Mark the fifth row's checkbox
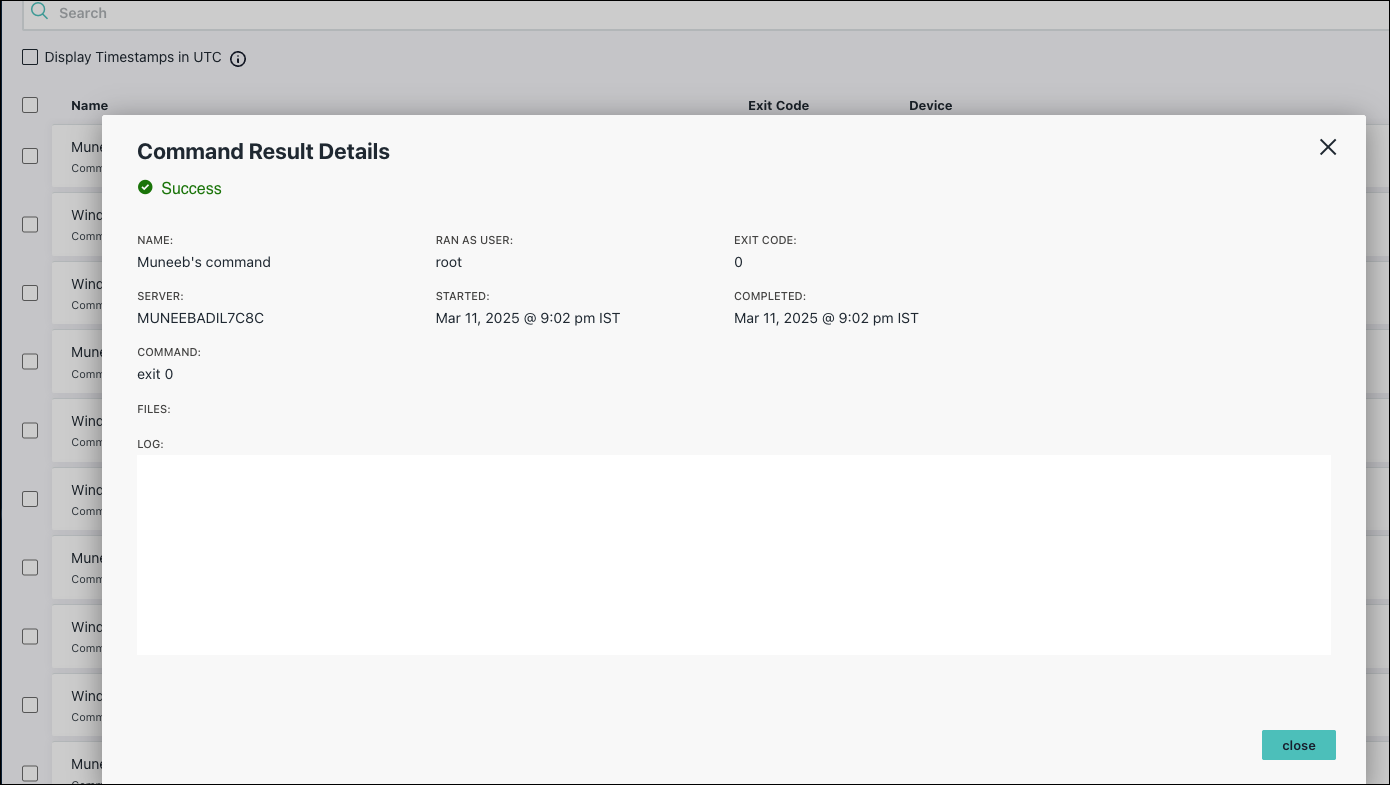This screenshot has width=1390, height=785. 30,430
